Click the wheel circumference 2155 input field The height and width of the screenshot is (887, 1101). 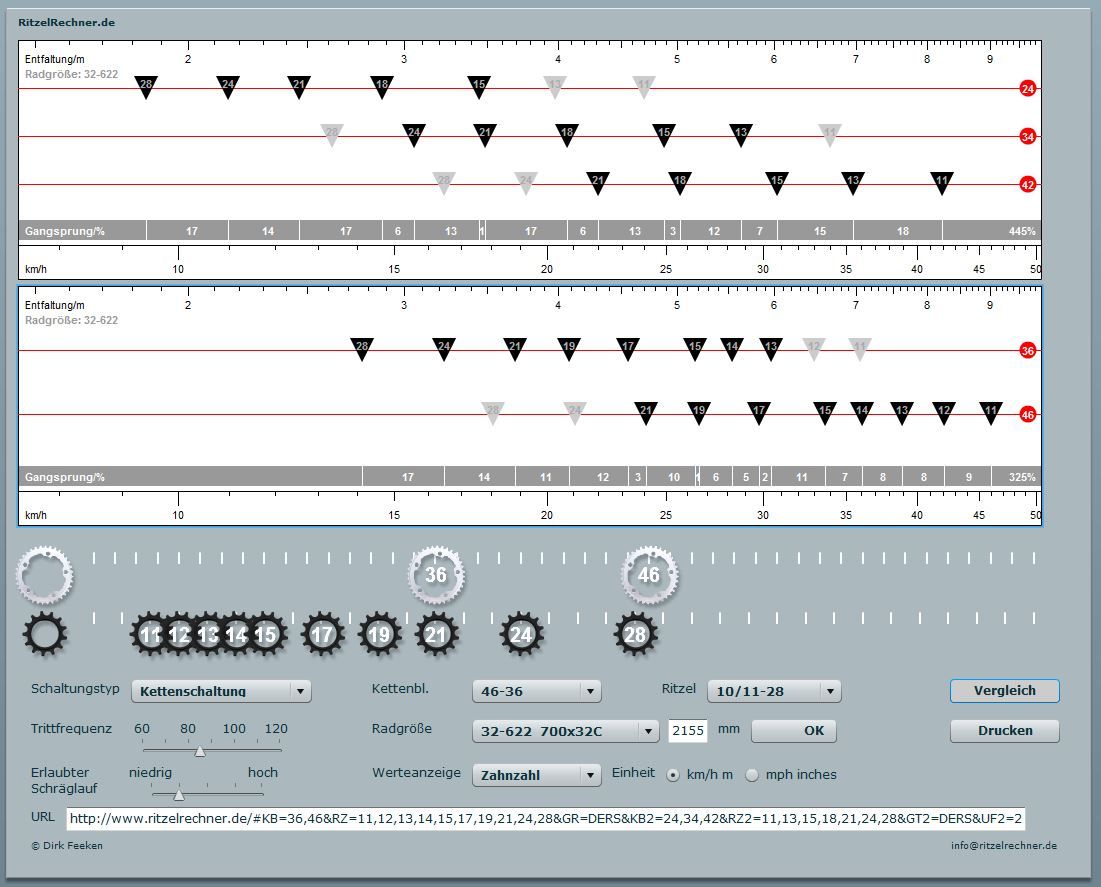[x=688, y=731]
